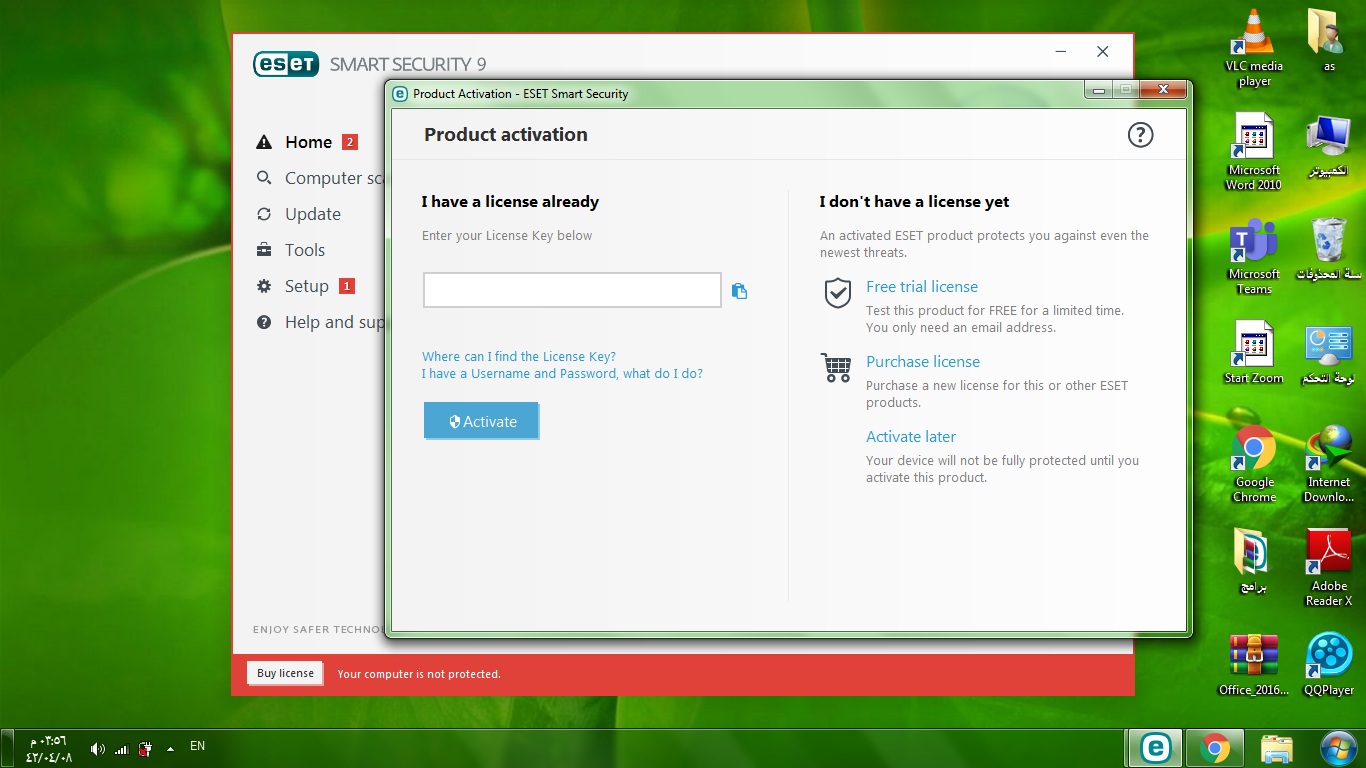Open Microsoft Word 2010 desktop shortcut
Viewport: 1366px width, 768px height.
tap(1254, 151)
